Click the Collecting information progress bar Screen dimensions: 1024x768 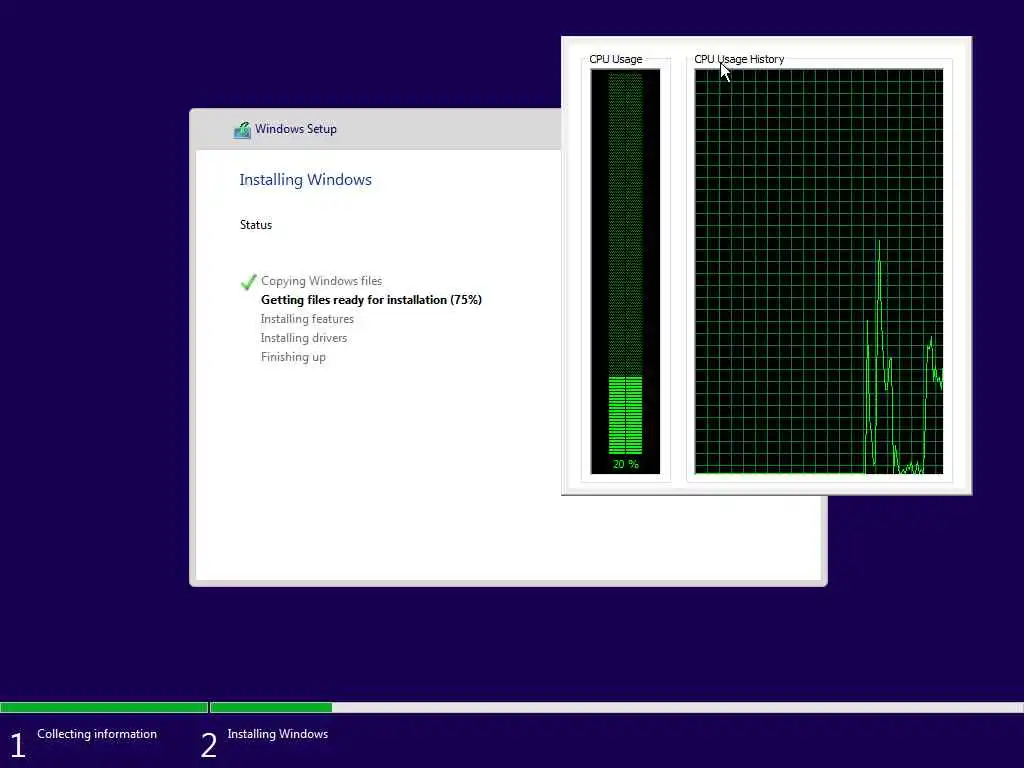(104, 707)
